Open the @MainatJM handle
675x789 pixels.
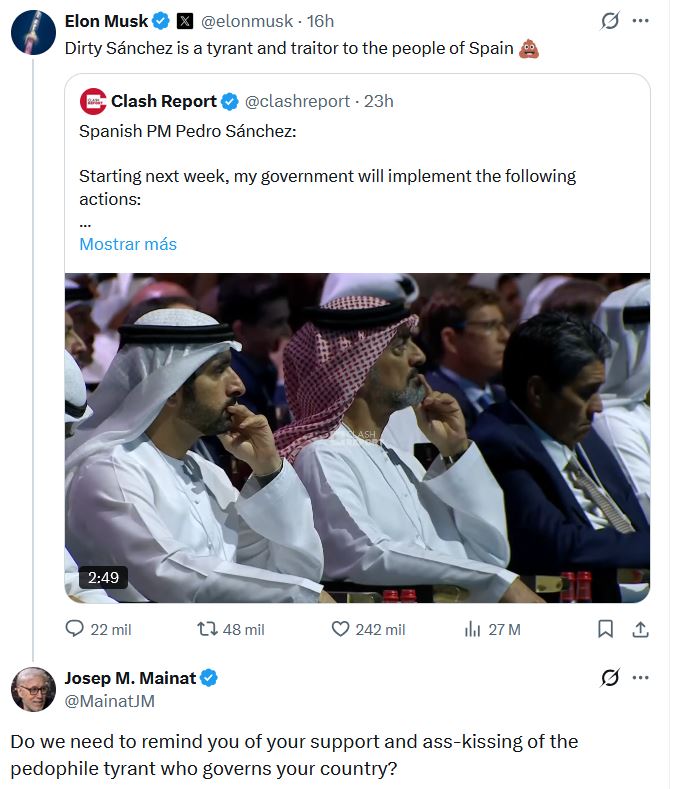[109, 701]
